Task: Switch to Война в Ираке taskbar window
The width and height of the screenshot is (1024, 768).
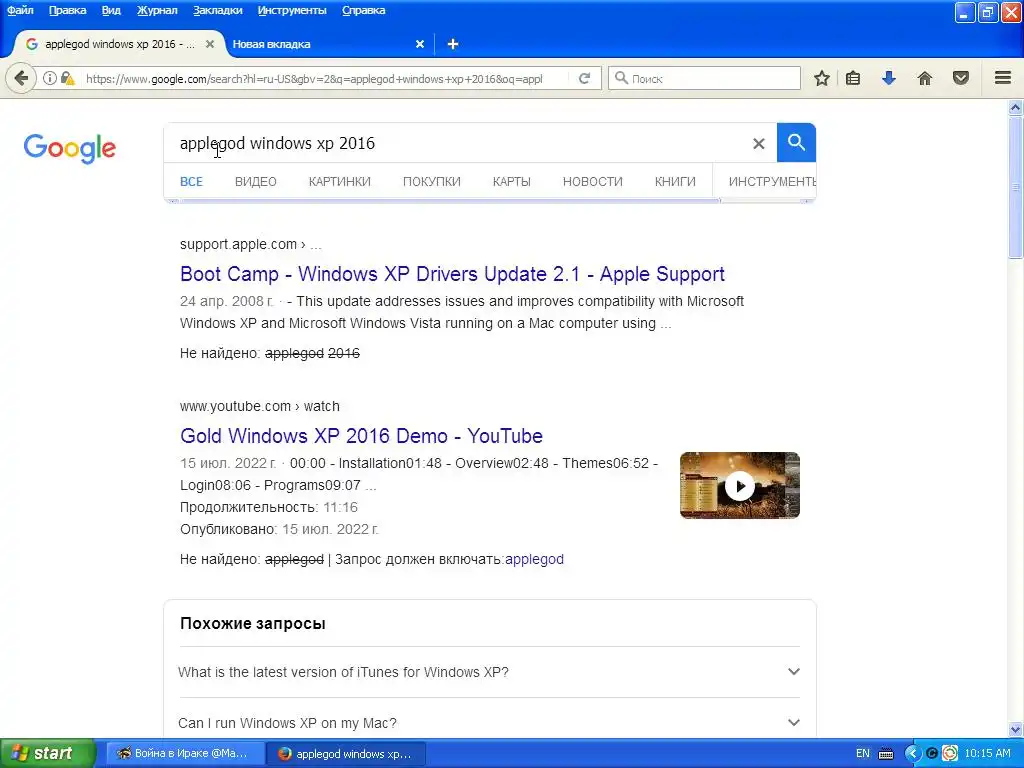Action: (x=184, y=754)
